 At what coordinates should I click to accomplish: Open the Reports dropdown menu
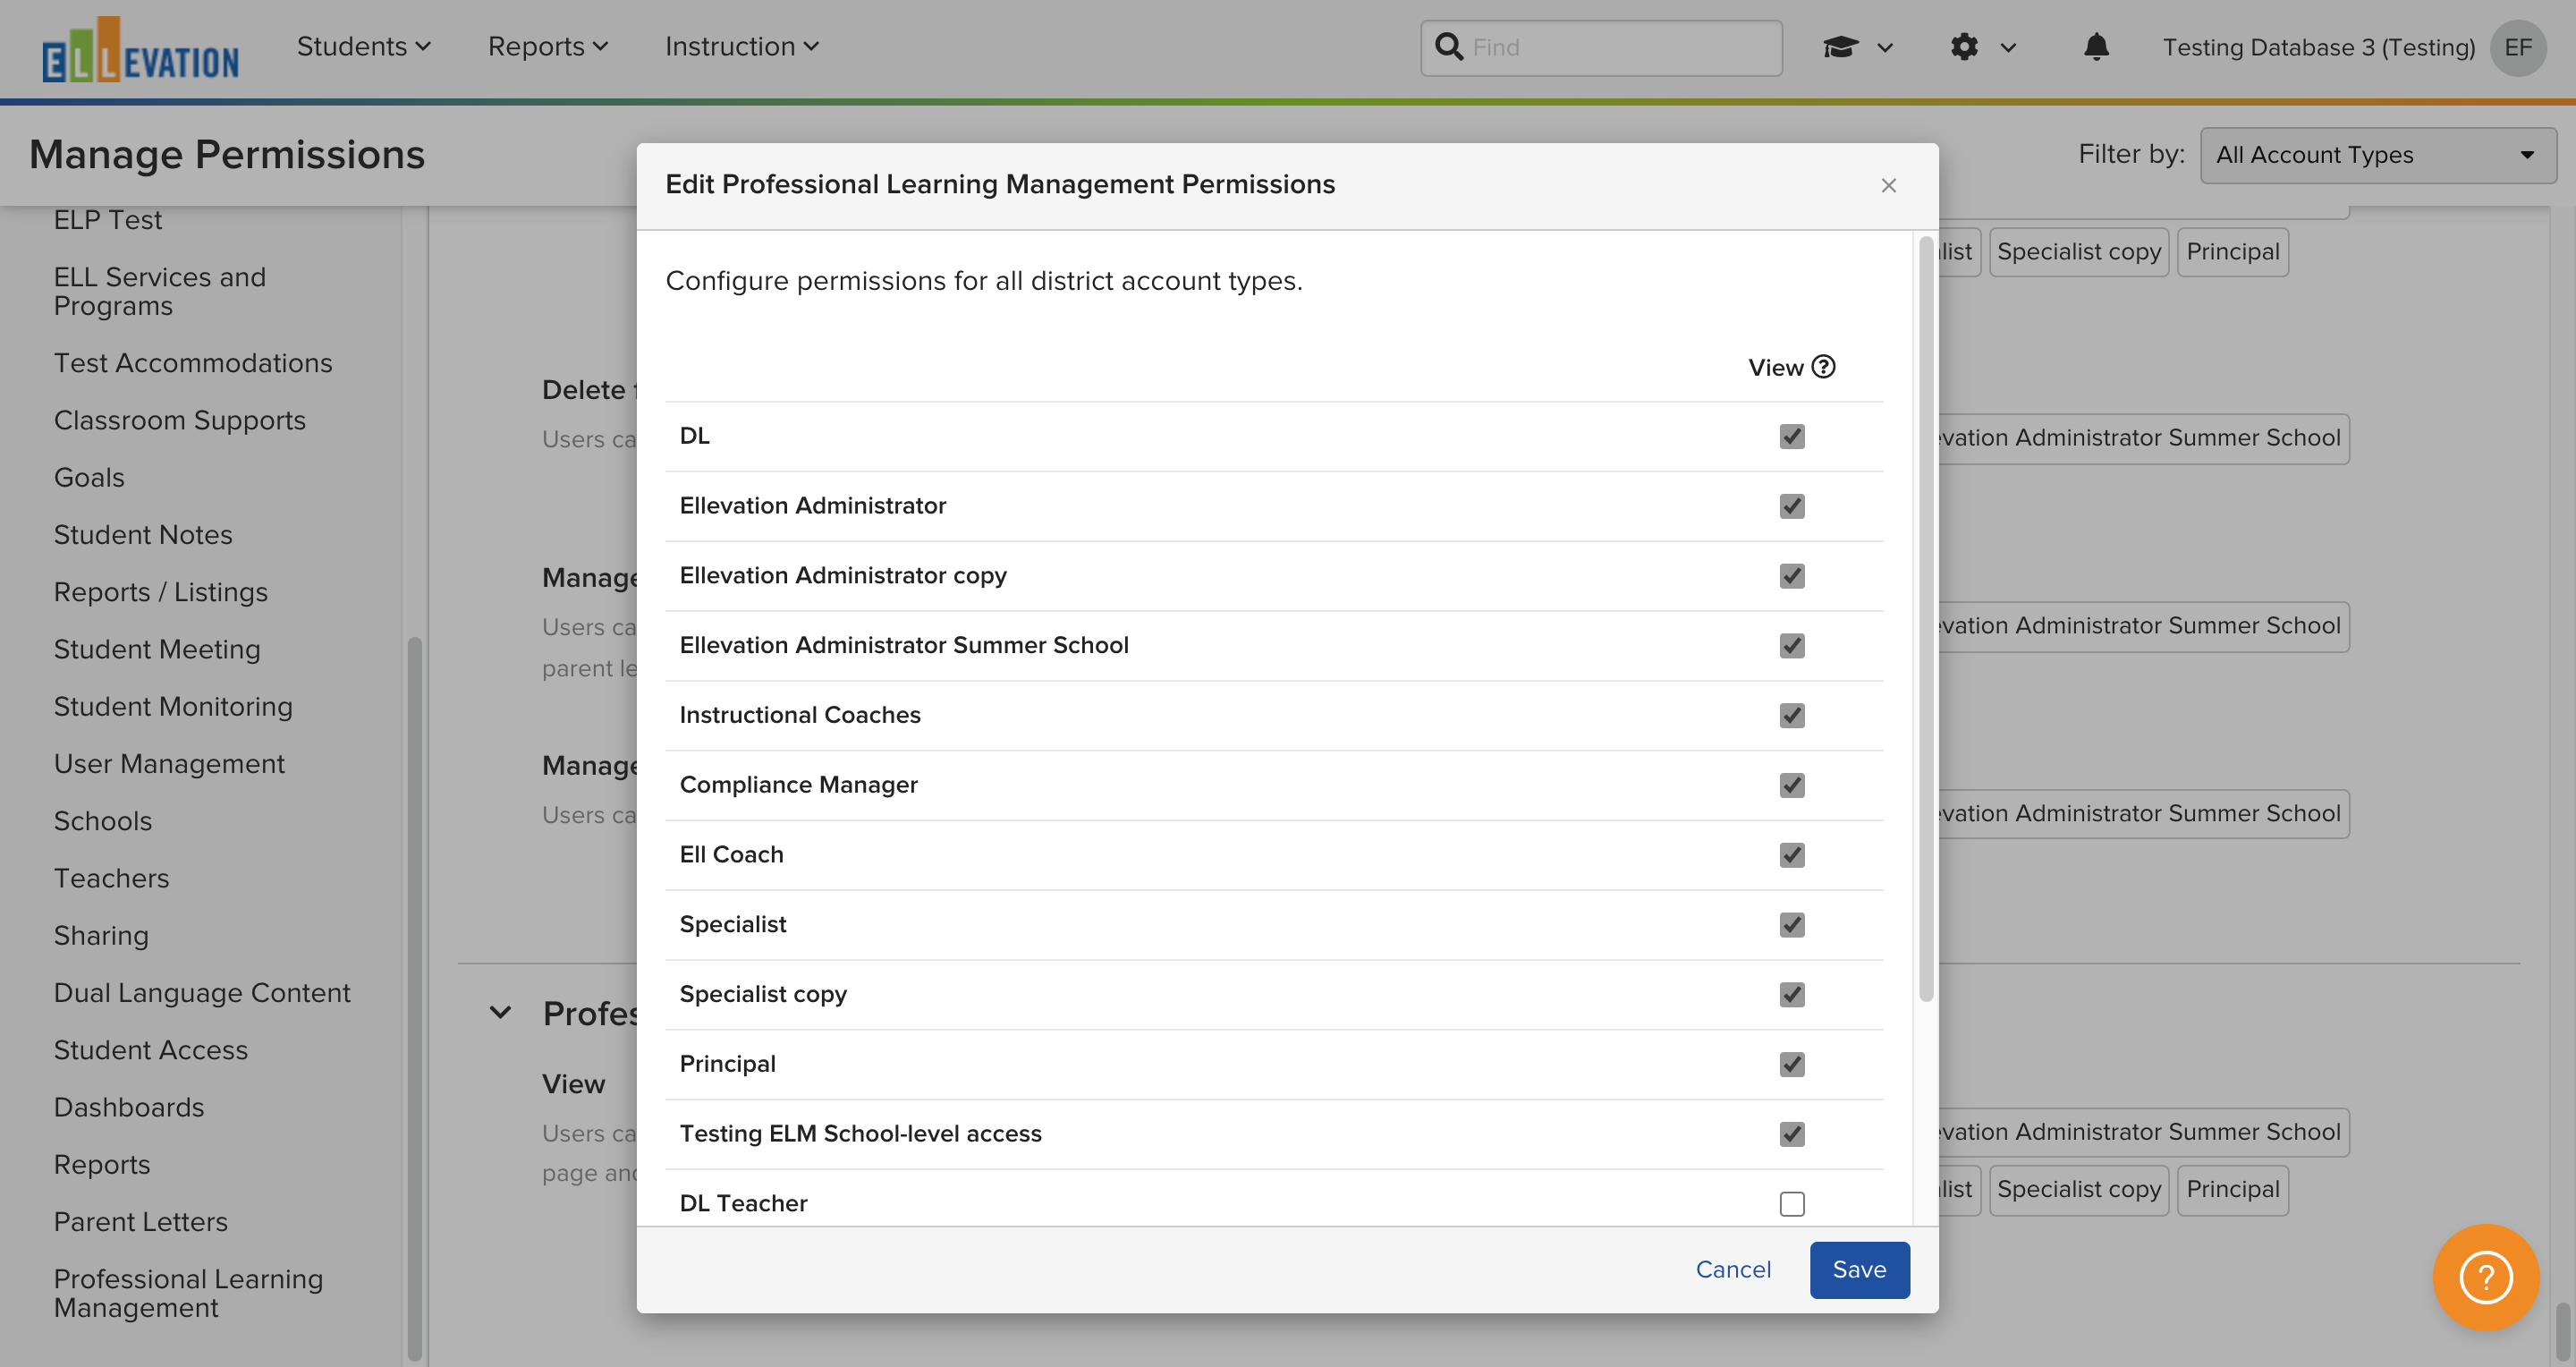pos(548,47)
